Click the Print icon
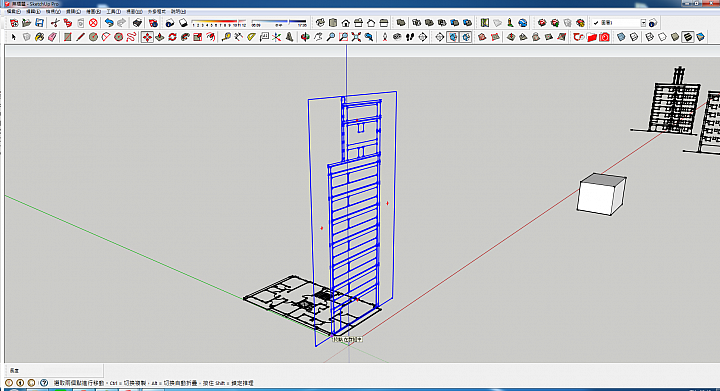This screenshot has height=391, width=720. (x=137, y=22)
